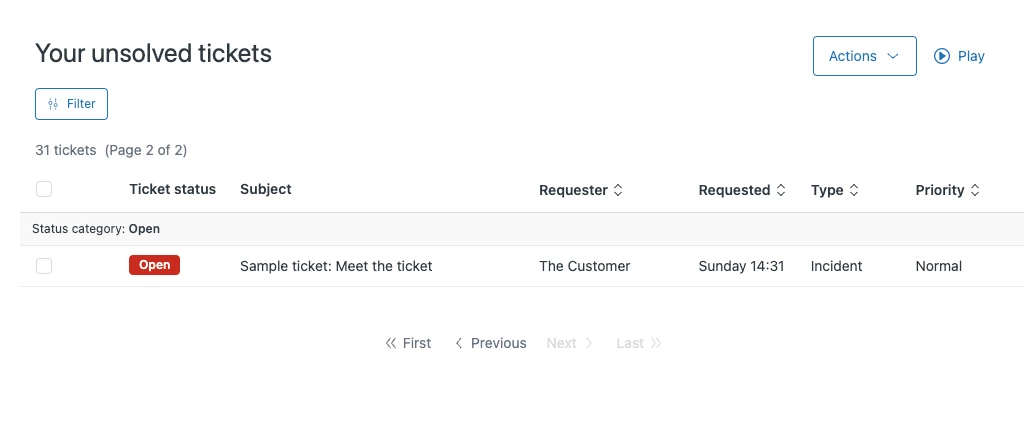Image resolution: width=1024 pixels, height=428 pixels.
Task: Toggle the select-all tickets checkbox
Action: [x=44, y=189]
